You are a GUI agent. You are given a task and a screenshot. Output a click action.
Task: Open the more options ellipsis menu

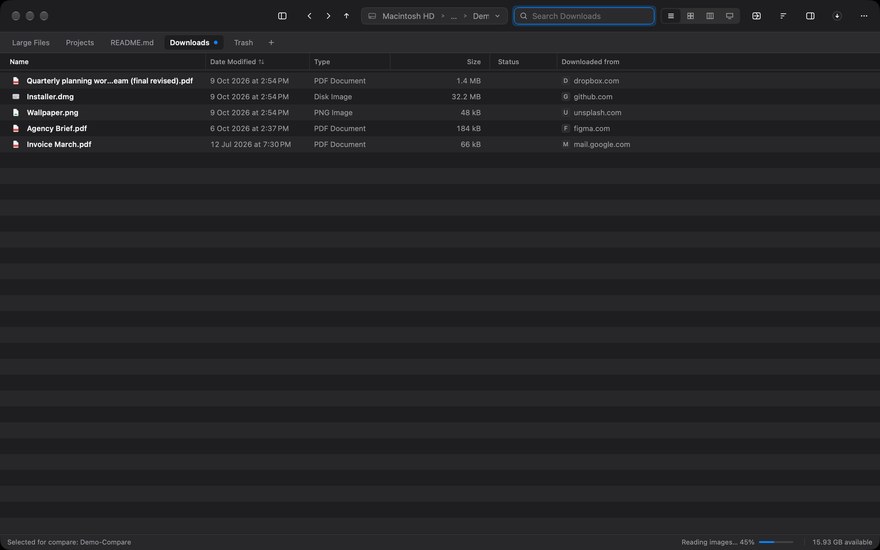[x=864, y=16]
